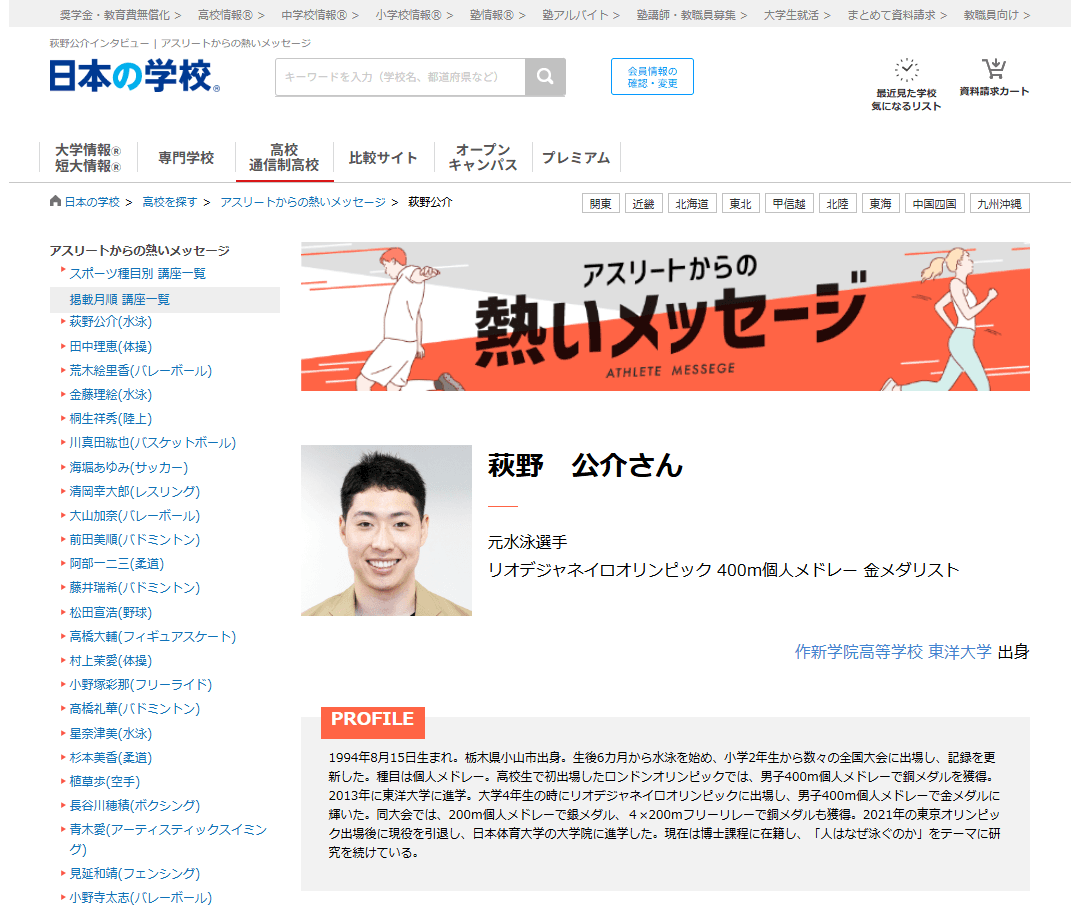Switch to the 比較サイト tab

[x=383, y=157]
